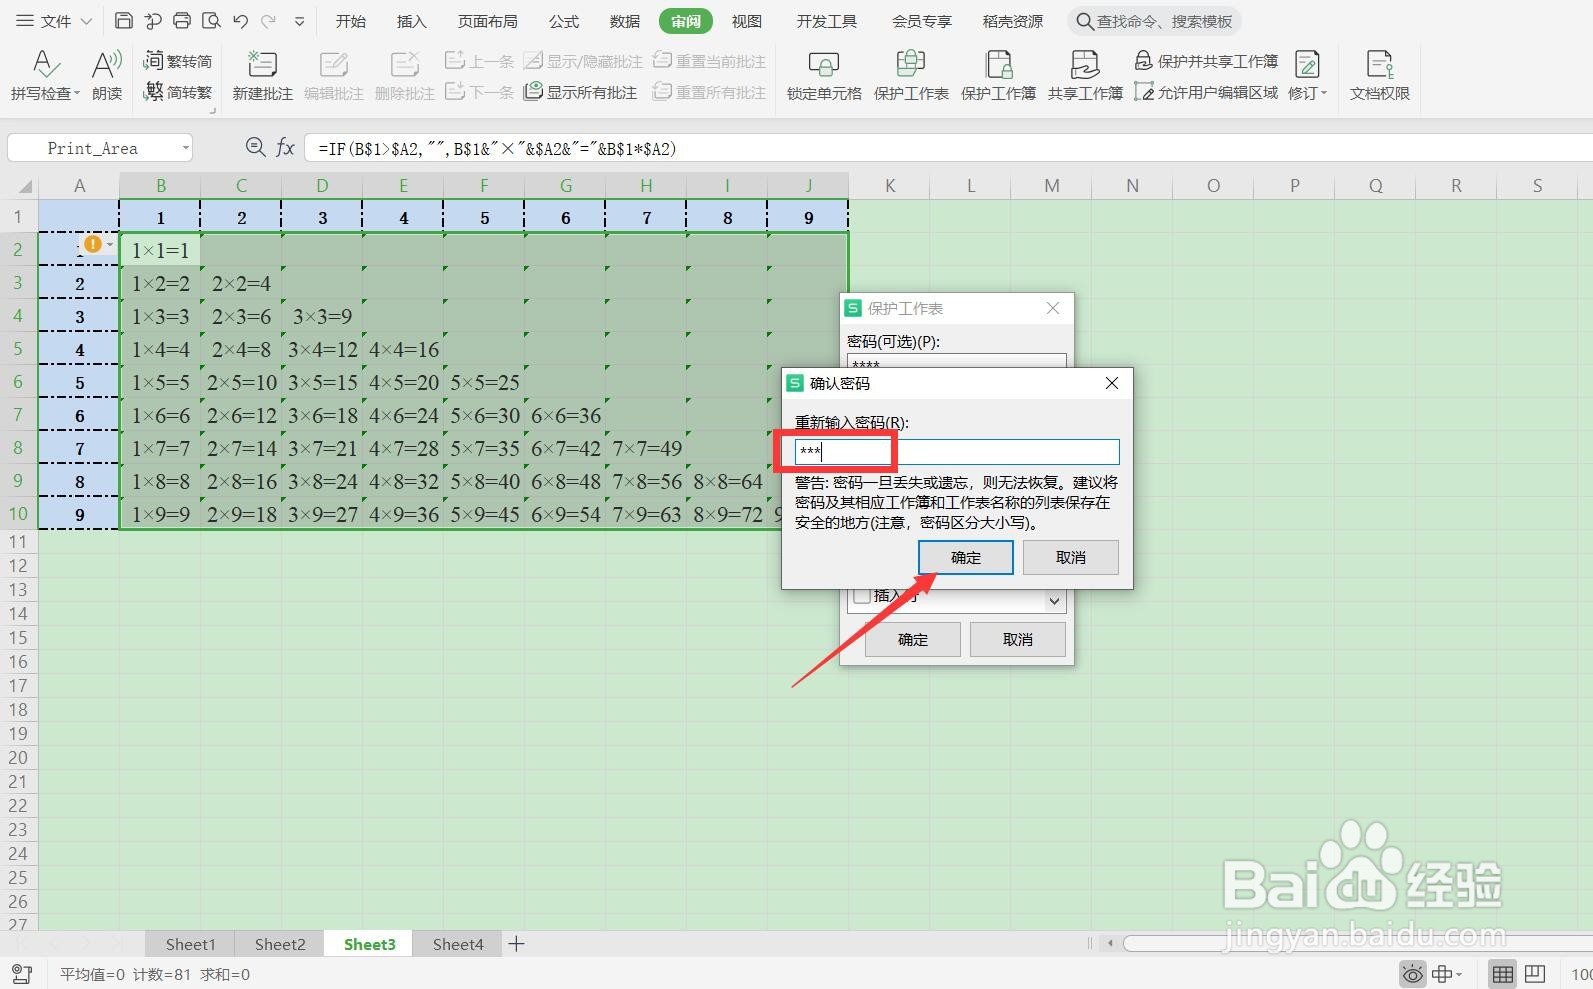1593x989 pixels.
Task: Click the status bar settings icon at far left
Action: coord(21,974)
